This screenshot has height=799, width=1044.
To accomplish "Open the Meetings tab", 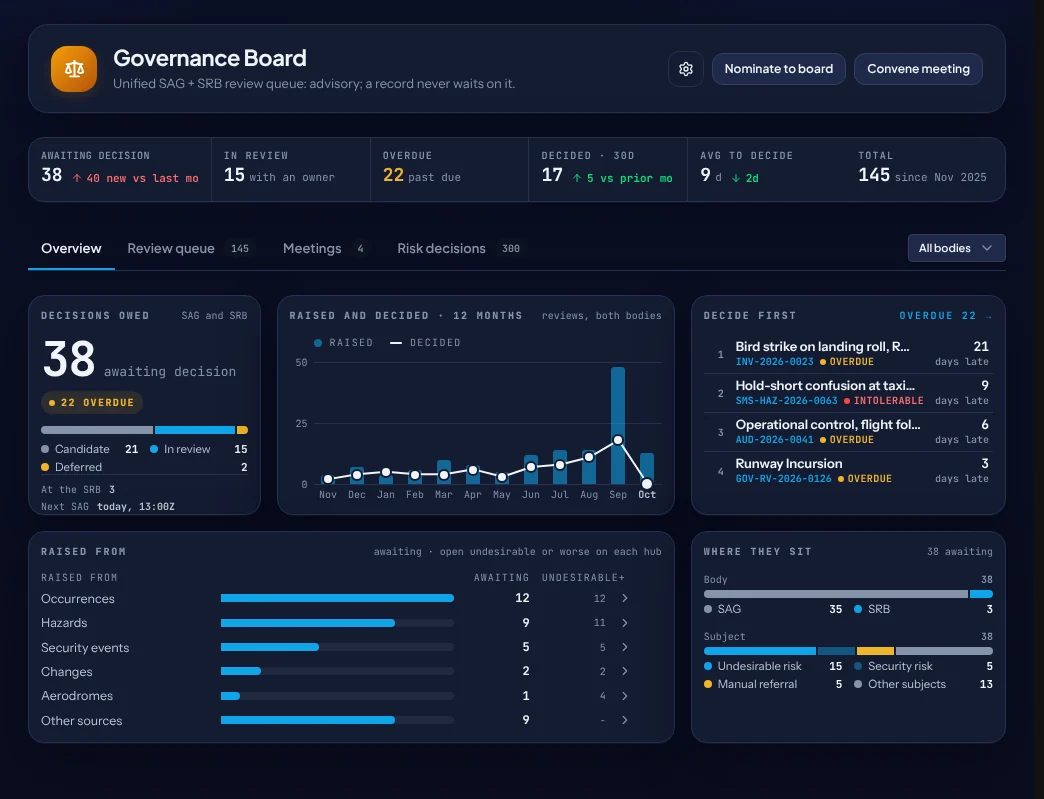I will click(x=325, y=248).
